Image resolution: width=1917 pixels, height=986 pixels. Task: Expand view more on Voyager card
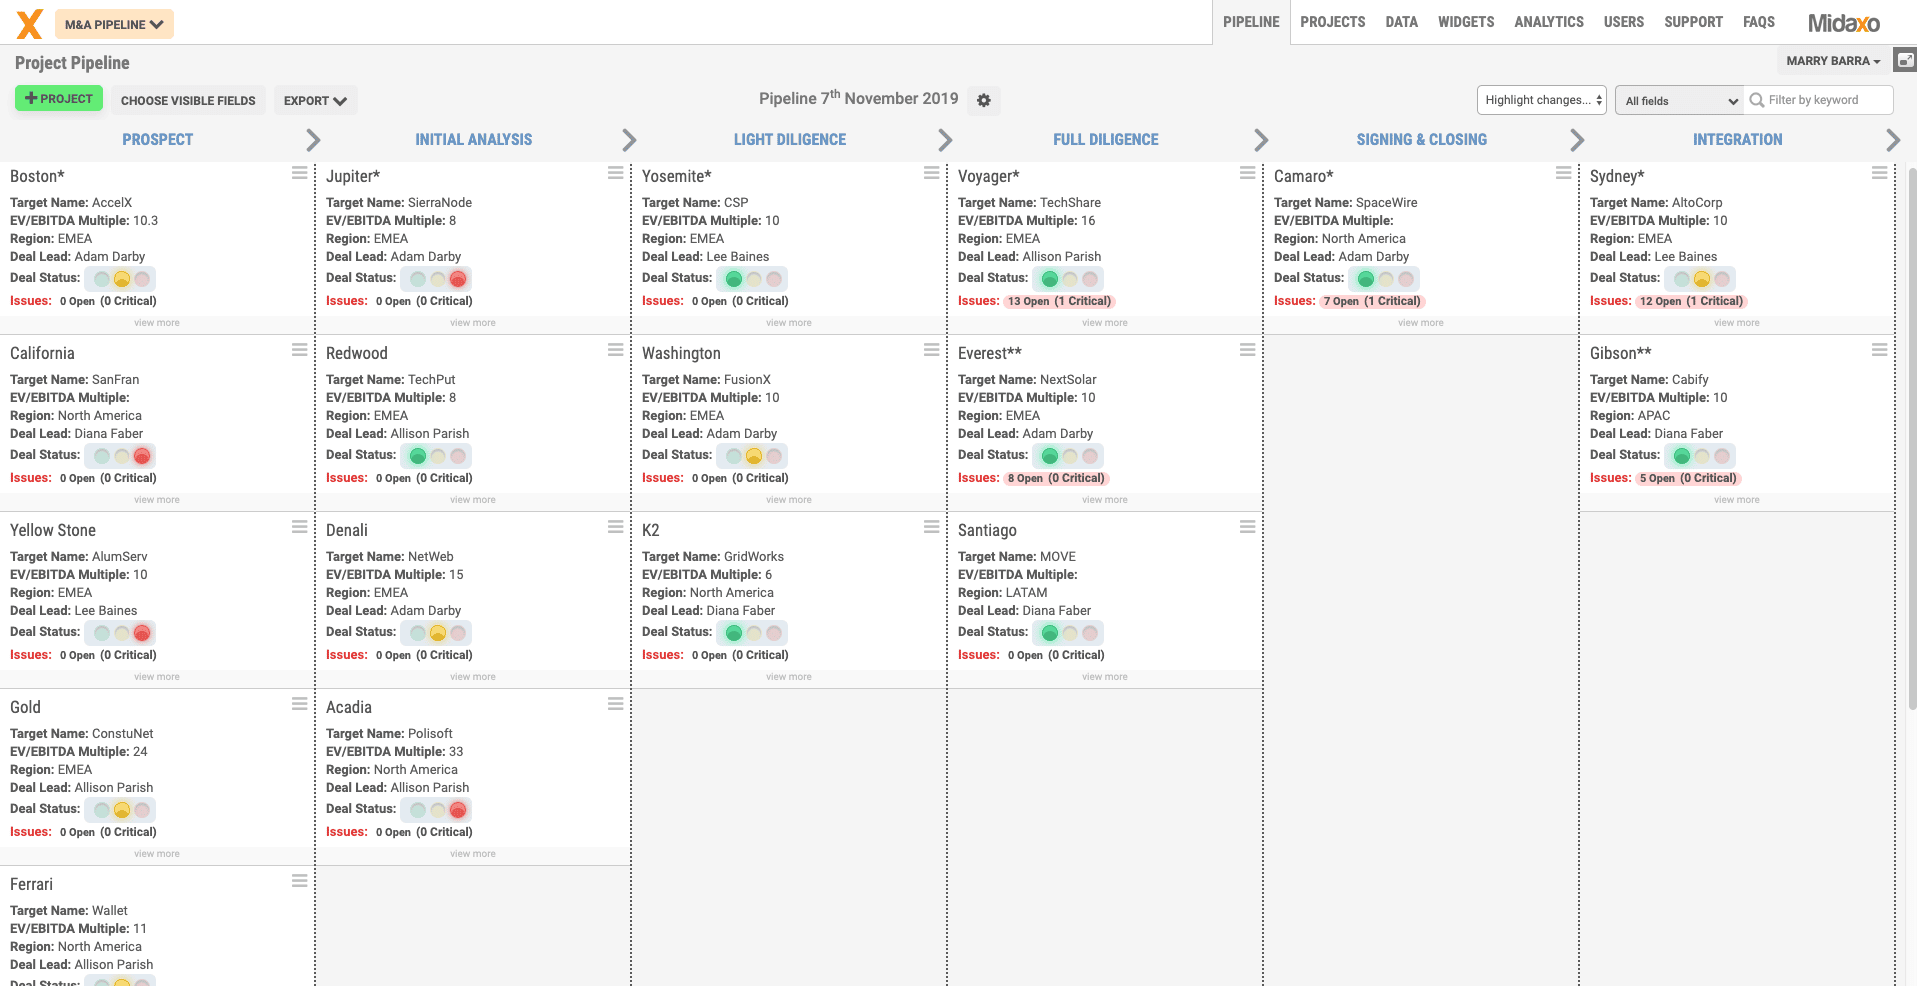tap(1105, 323)
